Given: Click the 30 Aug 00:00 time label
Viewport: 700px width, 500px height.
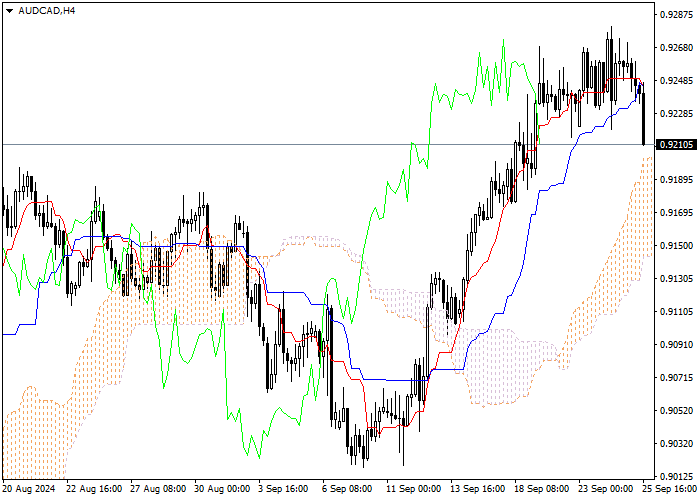Looking at the screenshot, I should pyautogui.click(x=223, y=489).
